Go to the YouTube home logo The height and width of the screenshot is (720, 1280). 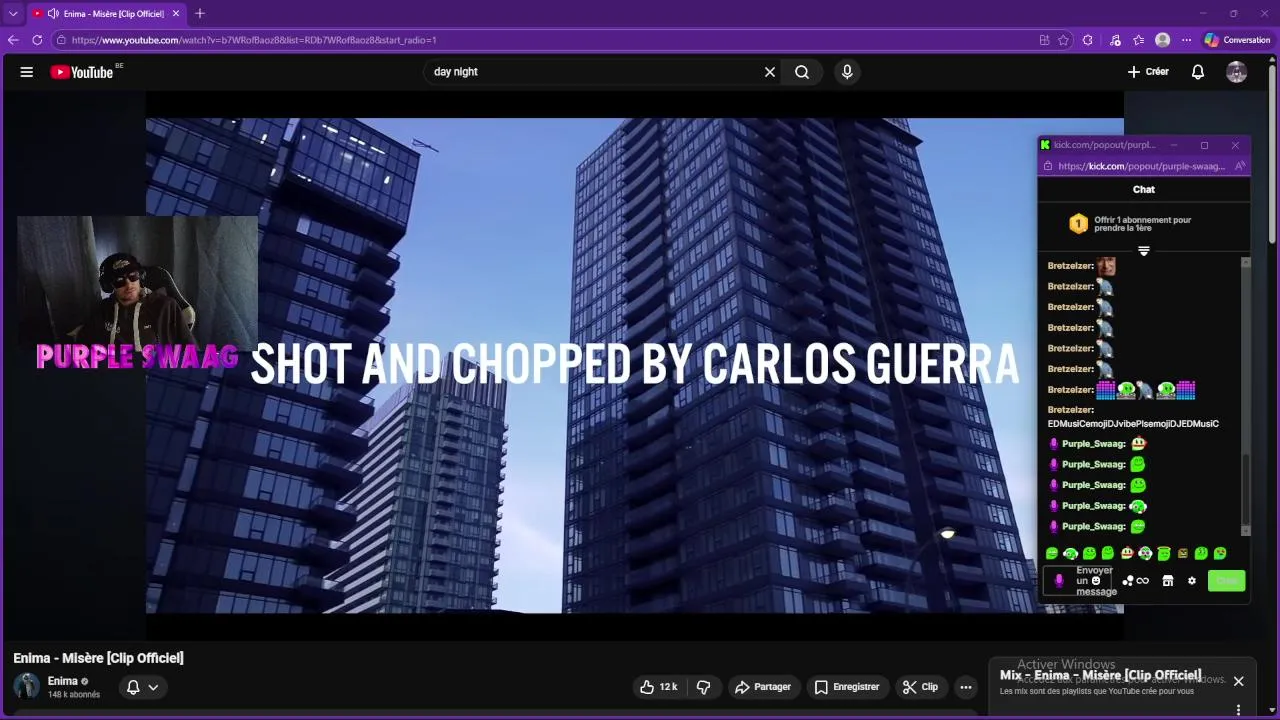point(82,72)
